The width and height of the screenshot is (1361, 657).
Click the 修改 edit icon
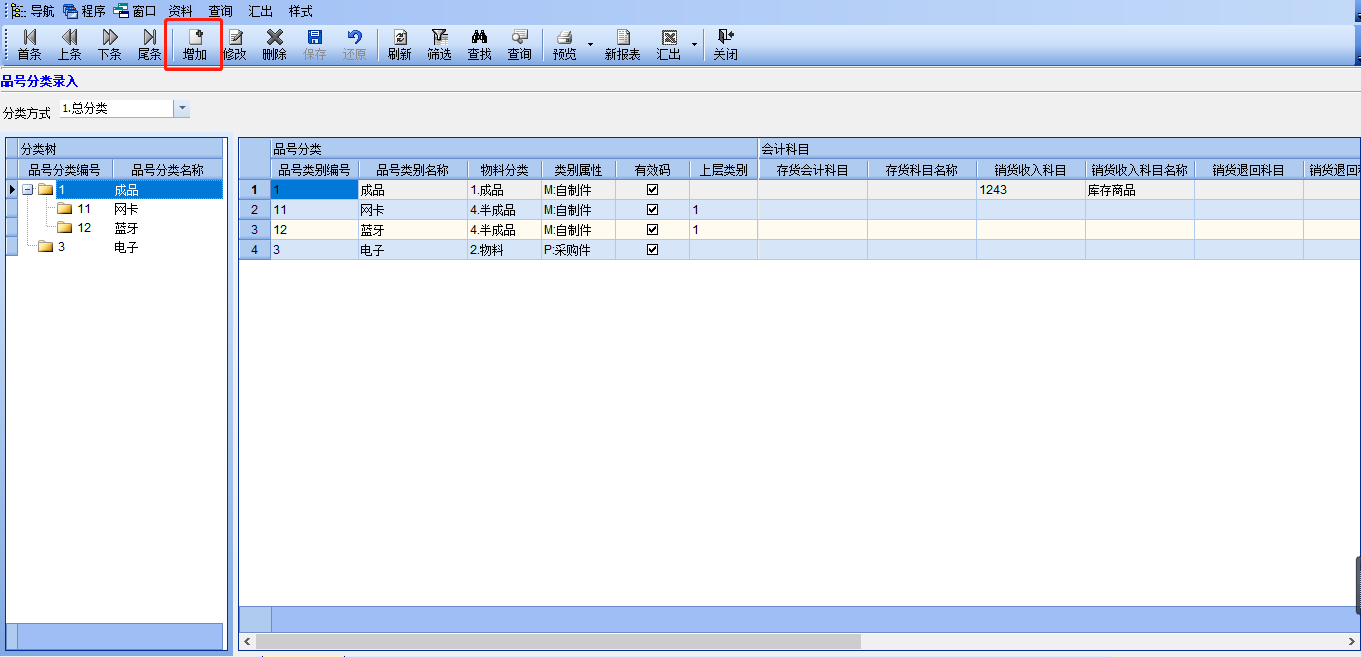tap(235, 45)
